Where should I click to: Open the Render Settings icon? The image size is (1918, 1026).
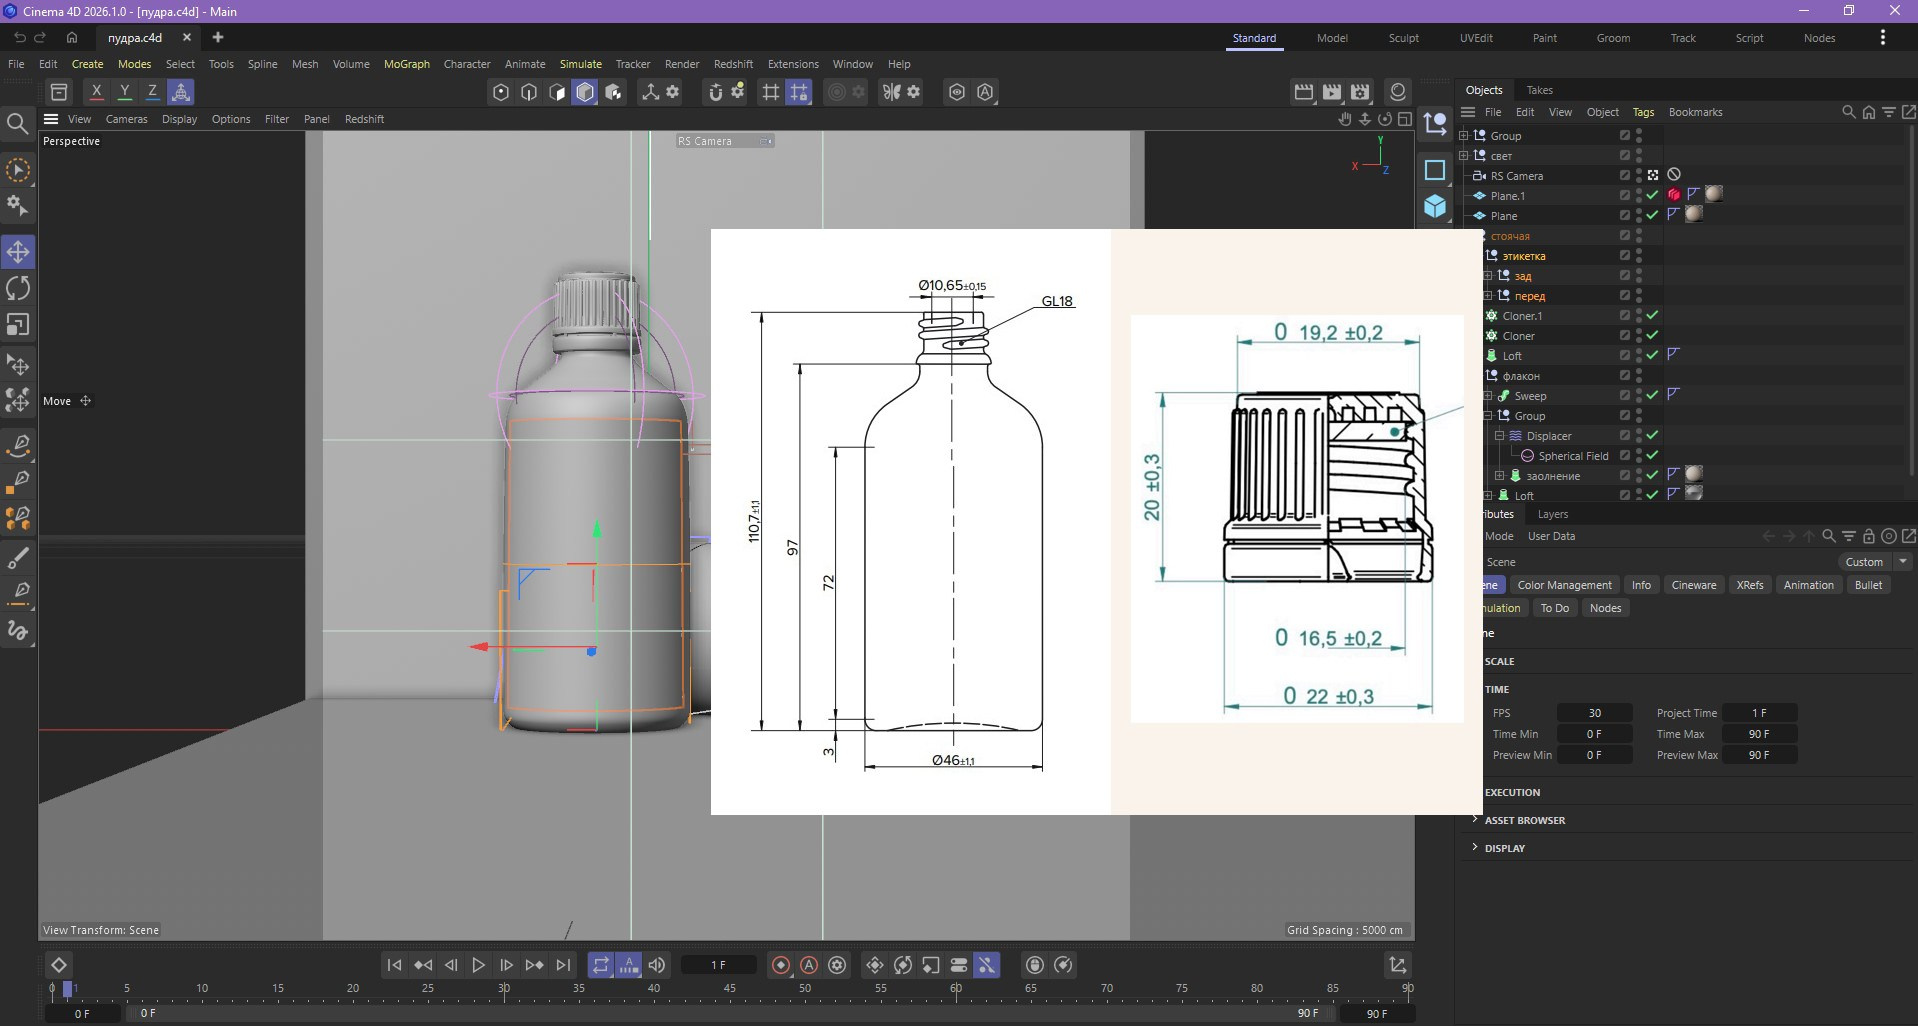[1360, 92]
